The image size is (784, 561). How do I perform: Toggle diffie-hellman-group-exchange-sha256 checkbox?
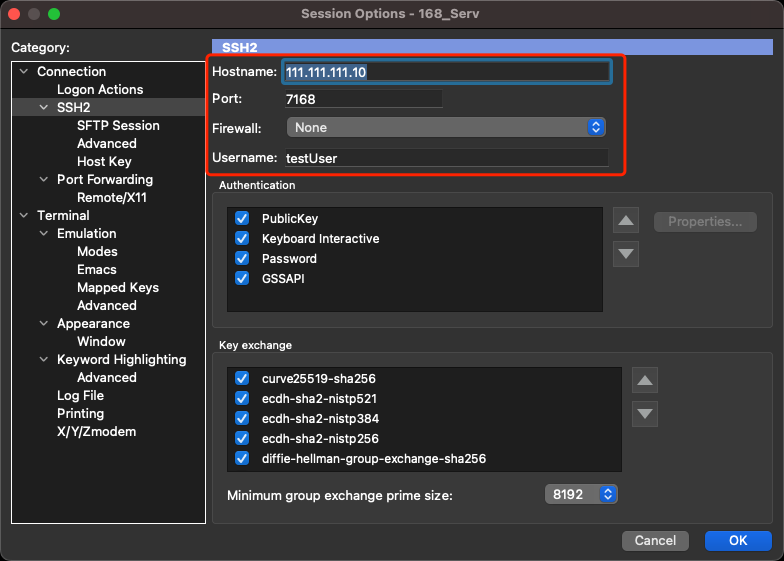[242, 458]
